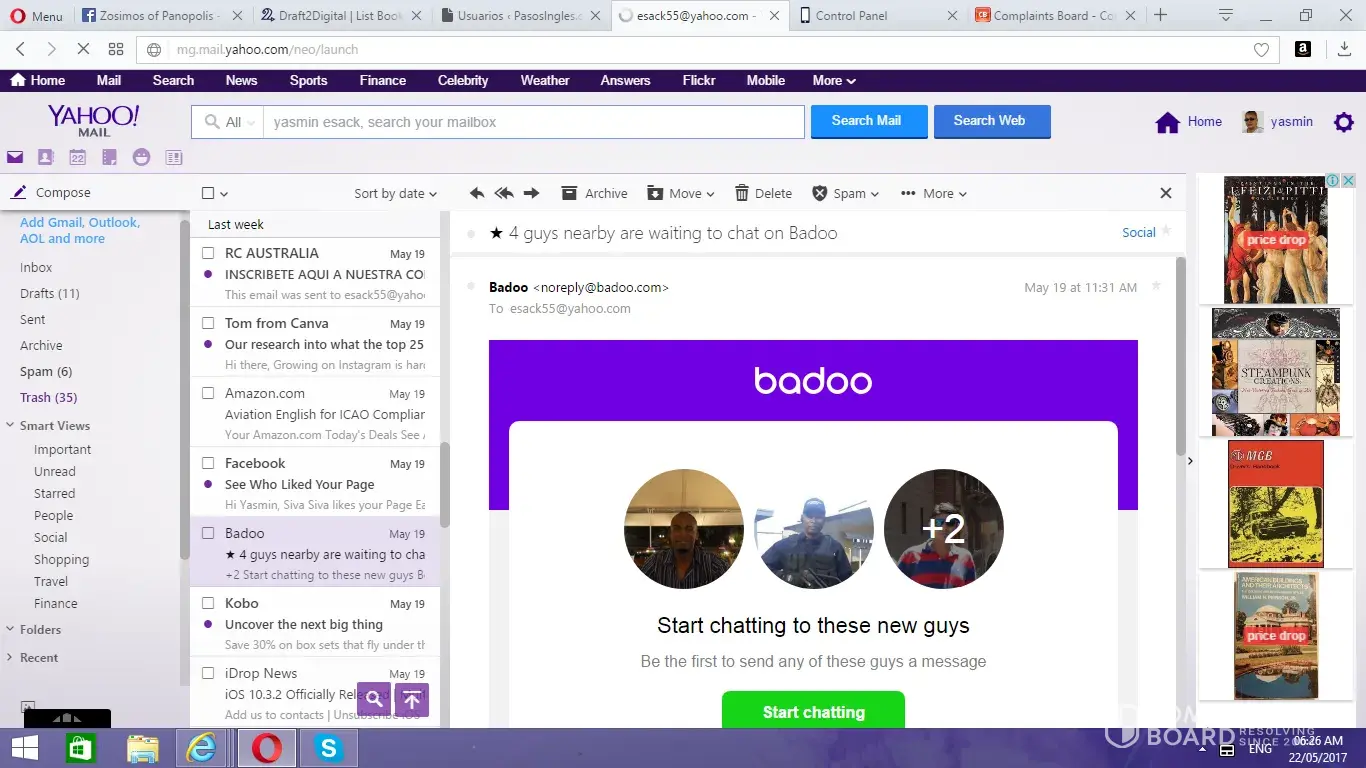Click the Amazon extension icon
This screenshot has width=1366, height=768.
(1302, 49)
